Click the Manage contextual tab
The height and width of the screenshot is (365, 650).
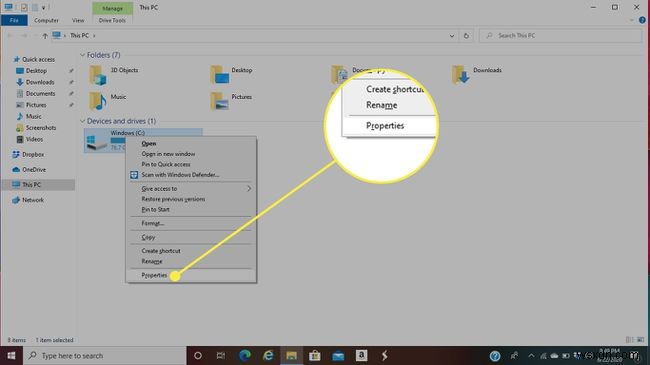(112, 8)
